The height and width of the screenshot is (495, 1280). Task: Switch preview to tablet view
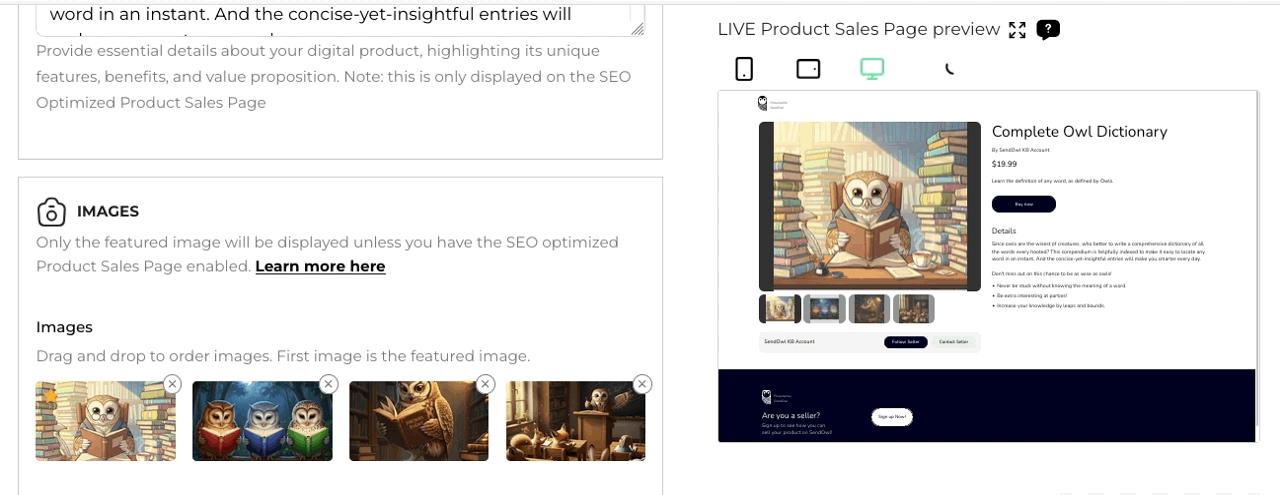(x=808, y=68)
